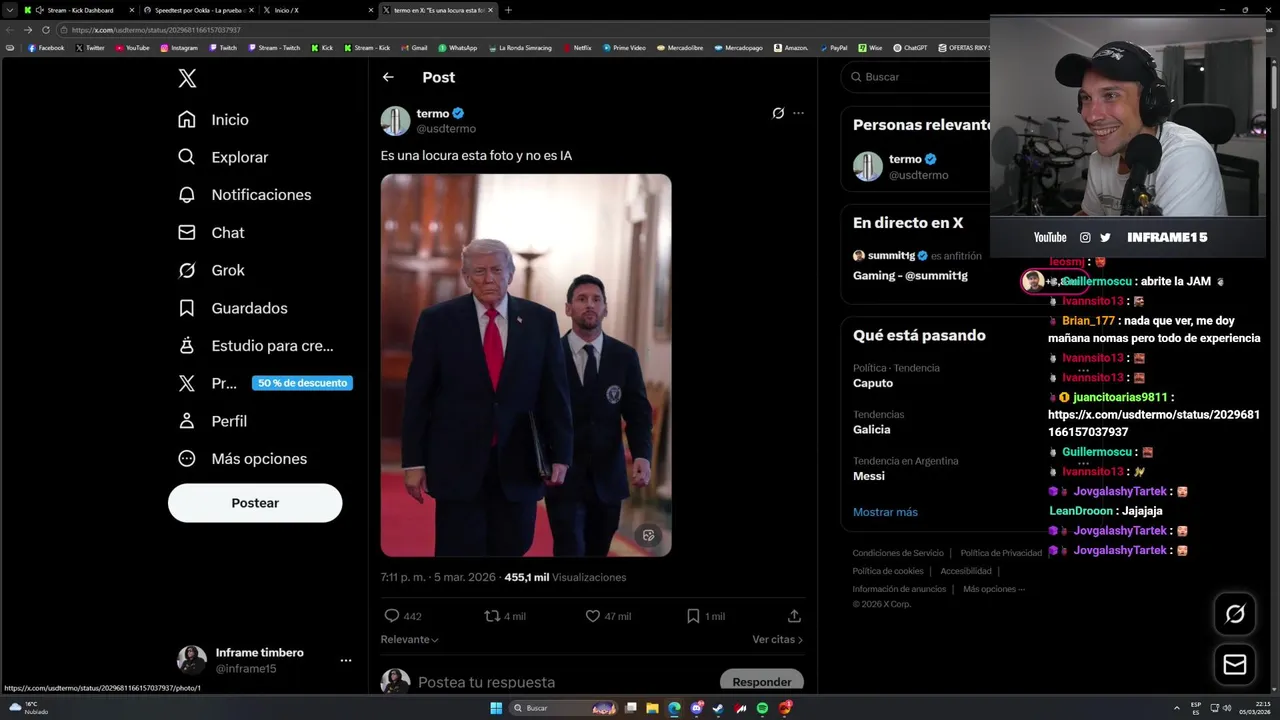1280x720 pixels.
Task: Switch to Stream - Kick Dashboard tab
Action: point(78,10)
